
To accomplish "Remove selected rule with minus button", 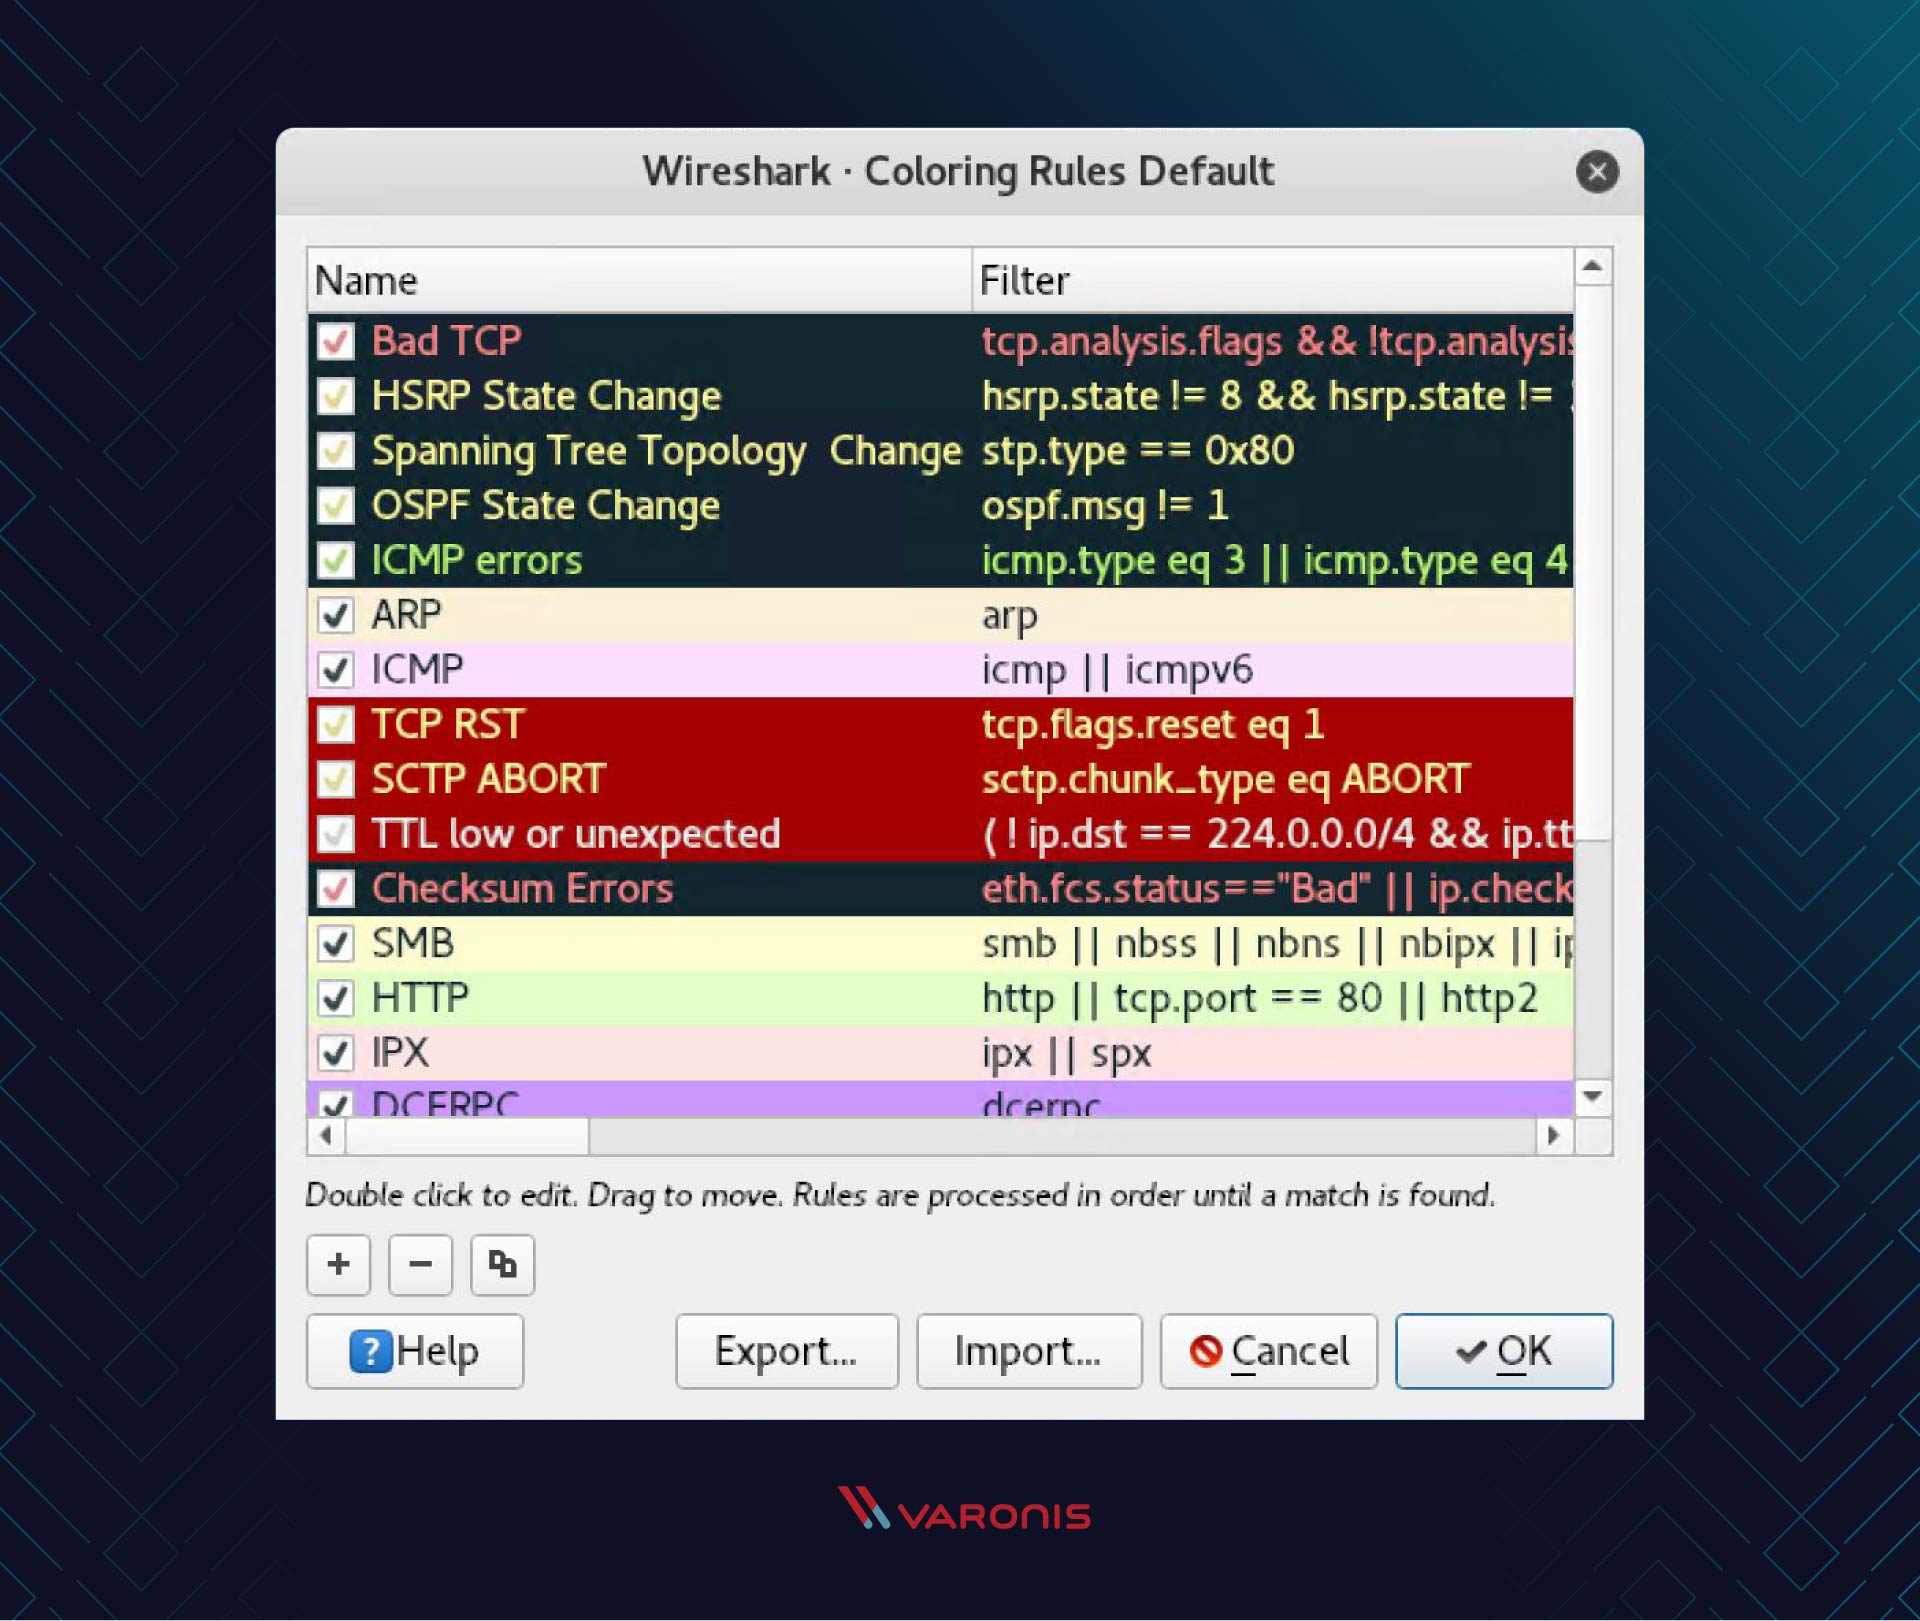I will (420, 1264).
